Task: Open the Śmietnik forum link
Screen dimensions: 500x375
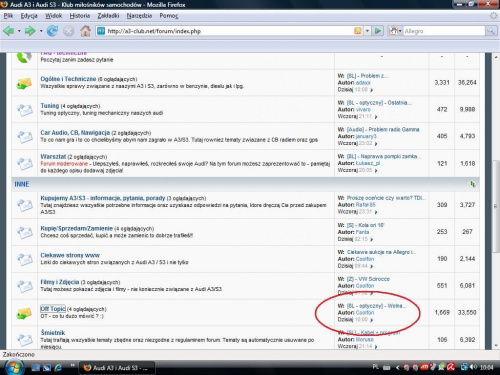Action: click(53, 333)
